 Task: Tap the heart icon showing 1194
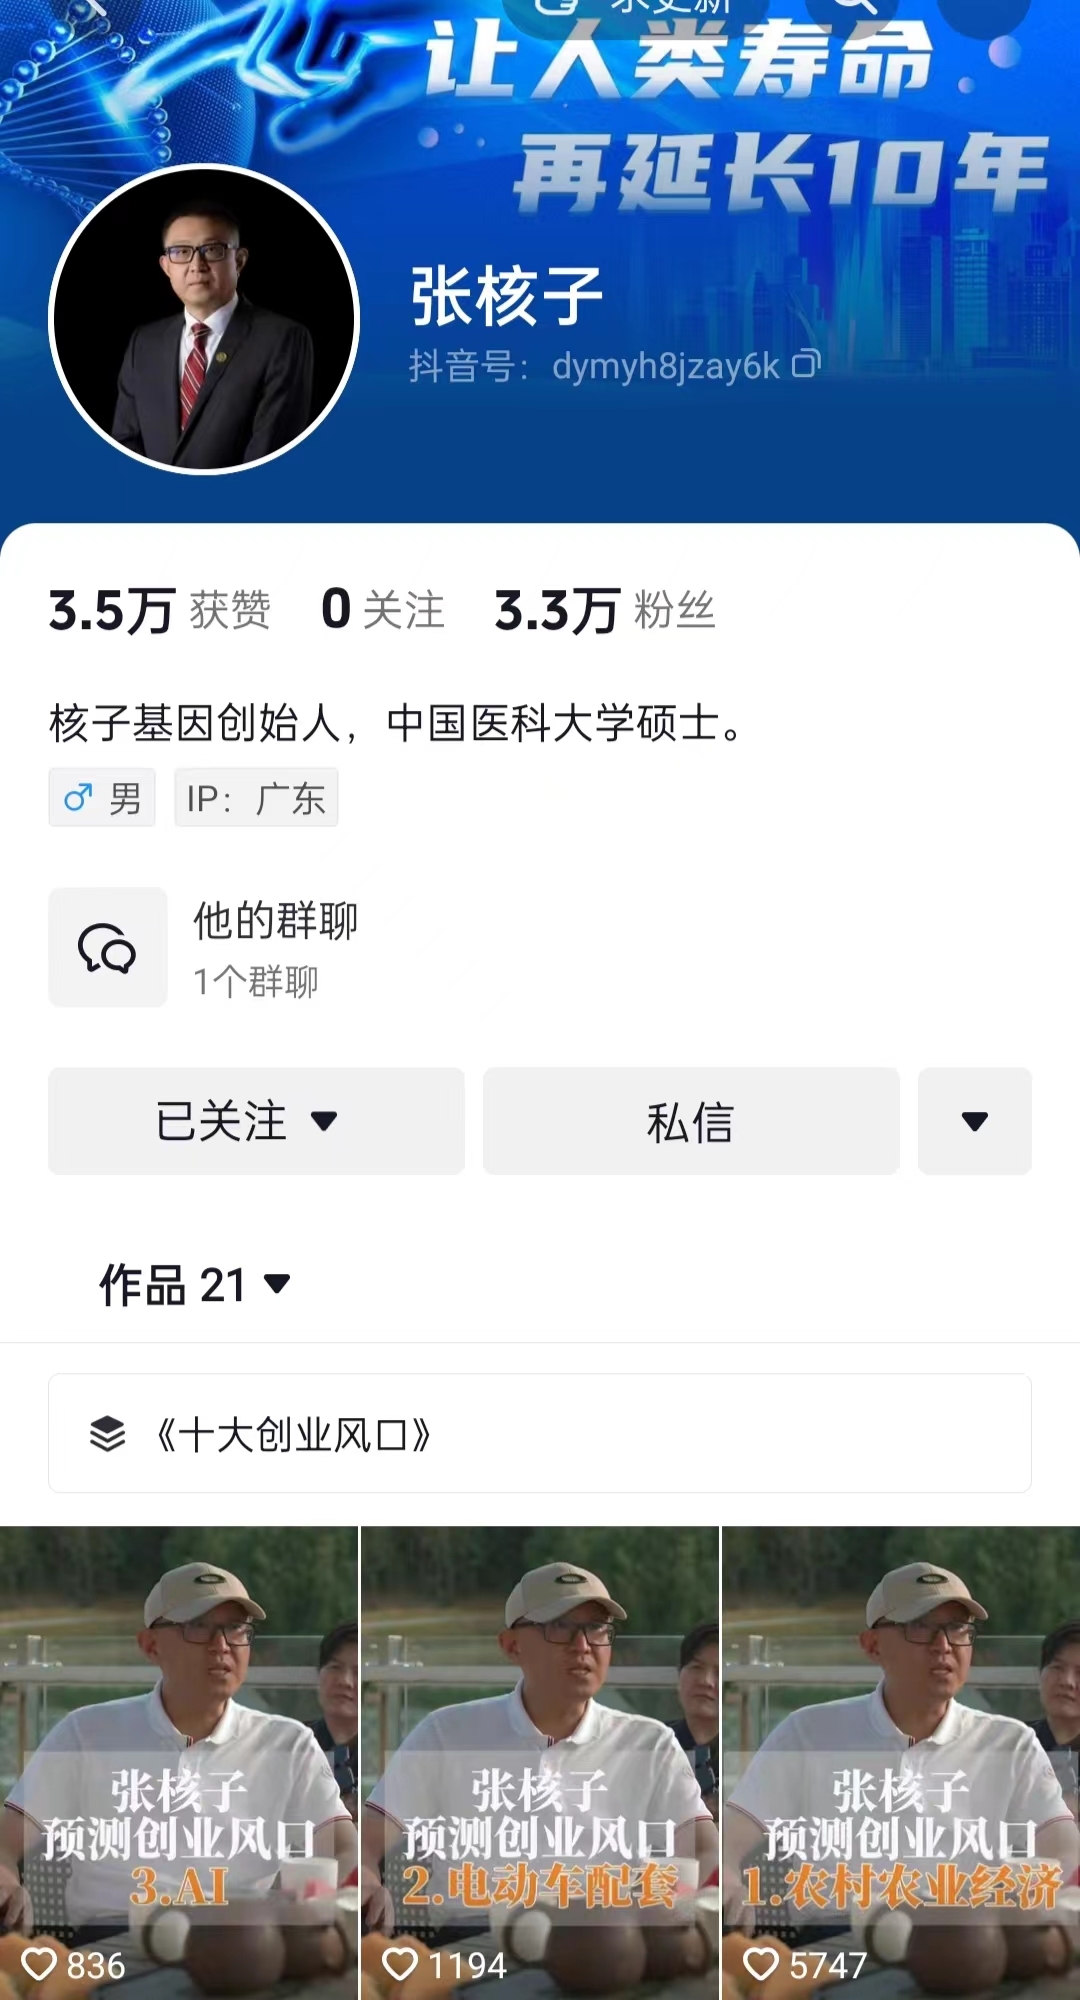pyautogui.click(x=400, y=1963)
